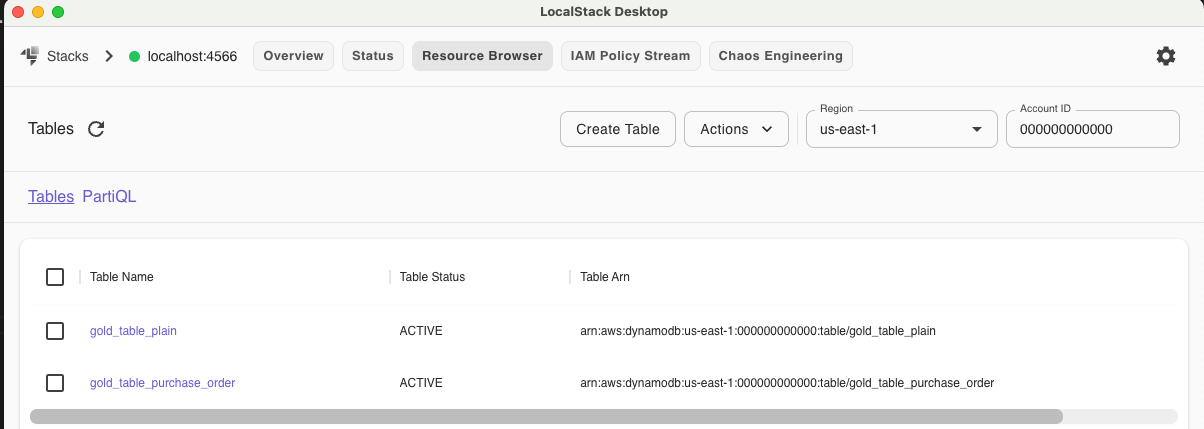Click the Create Table button
Screen dimensions: 1204x429
[x=617, y=129]
